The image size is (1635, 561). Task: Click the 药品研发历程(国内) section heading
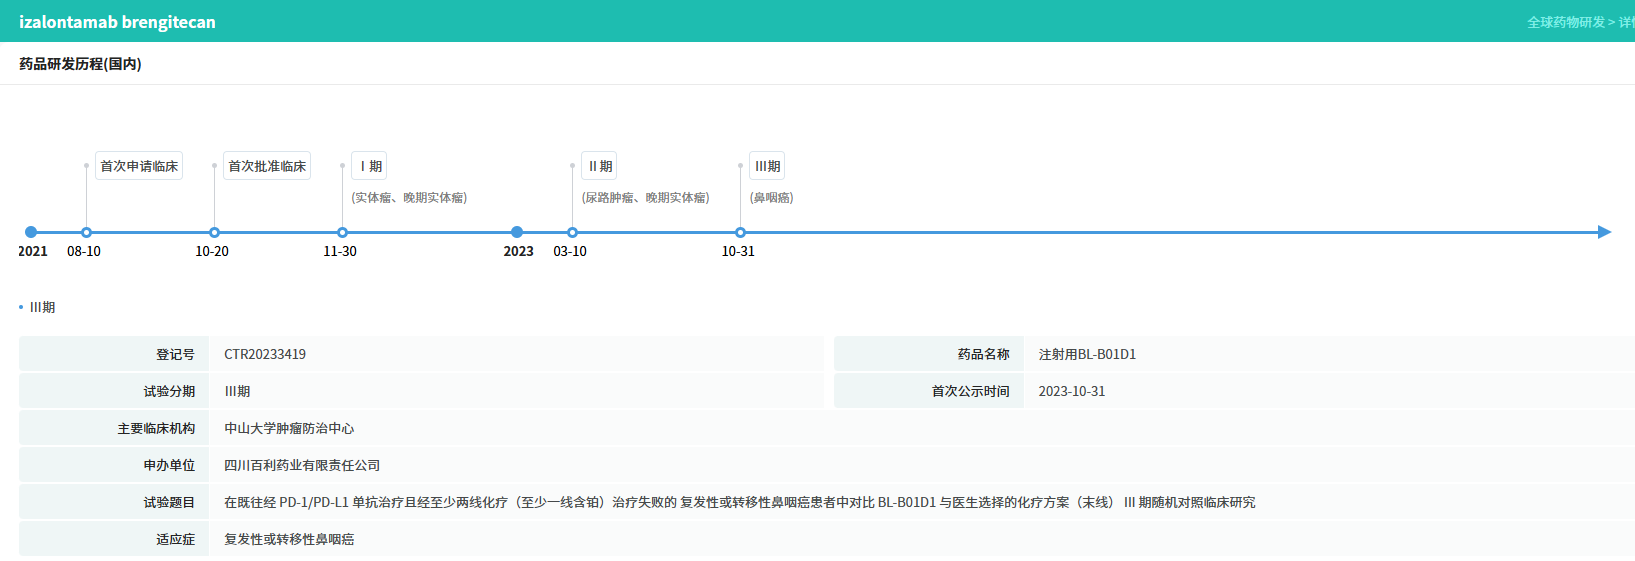click(x=80, y=64)
